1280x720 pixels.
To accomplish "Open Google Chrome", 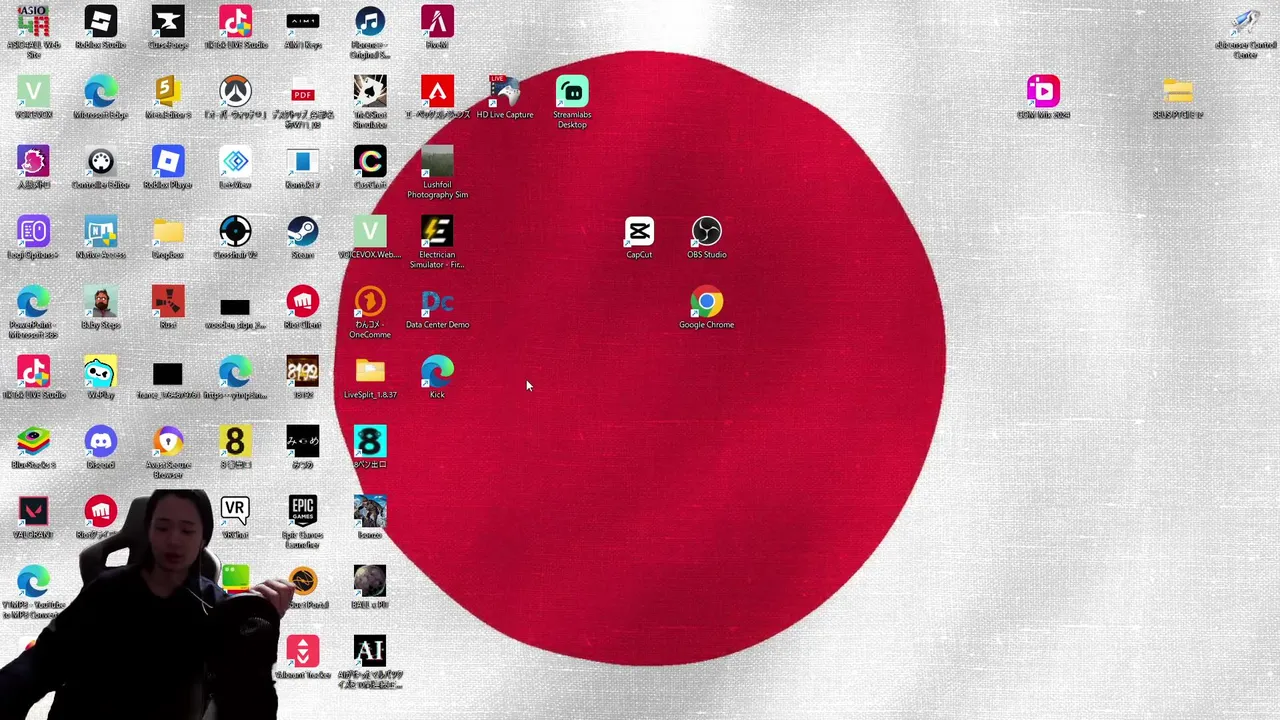I will (706, 302).
